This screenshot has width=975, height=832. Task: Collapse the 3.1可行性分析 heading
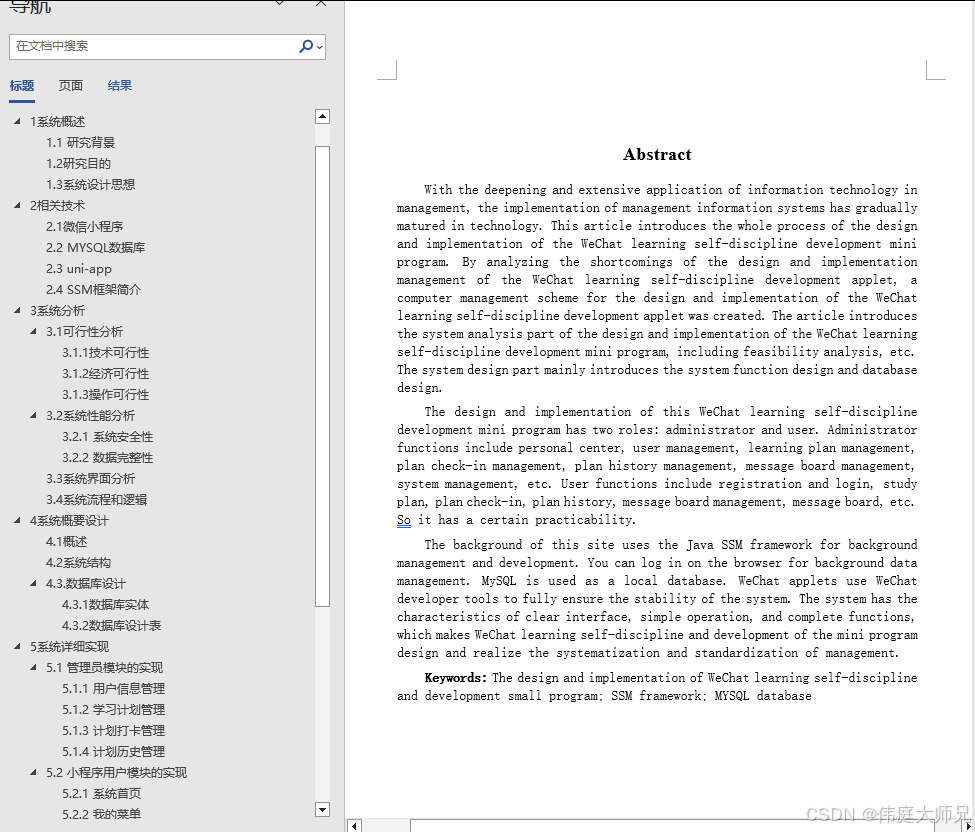pos(34,331)
